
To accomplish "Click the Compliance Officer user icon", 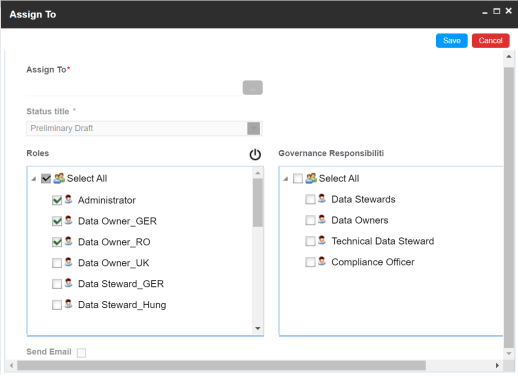I will coord(322,261).
